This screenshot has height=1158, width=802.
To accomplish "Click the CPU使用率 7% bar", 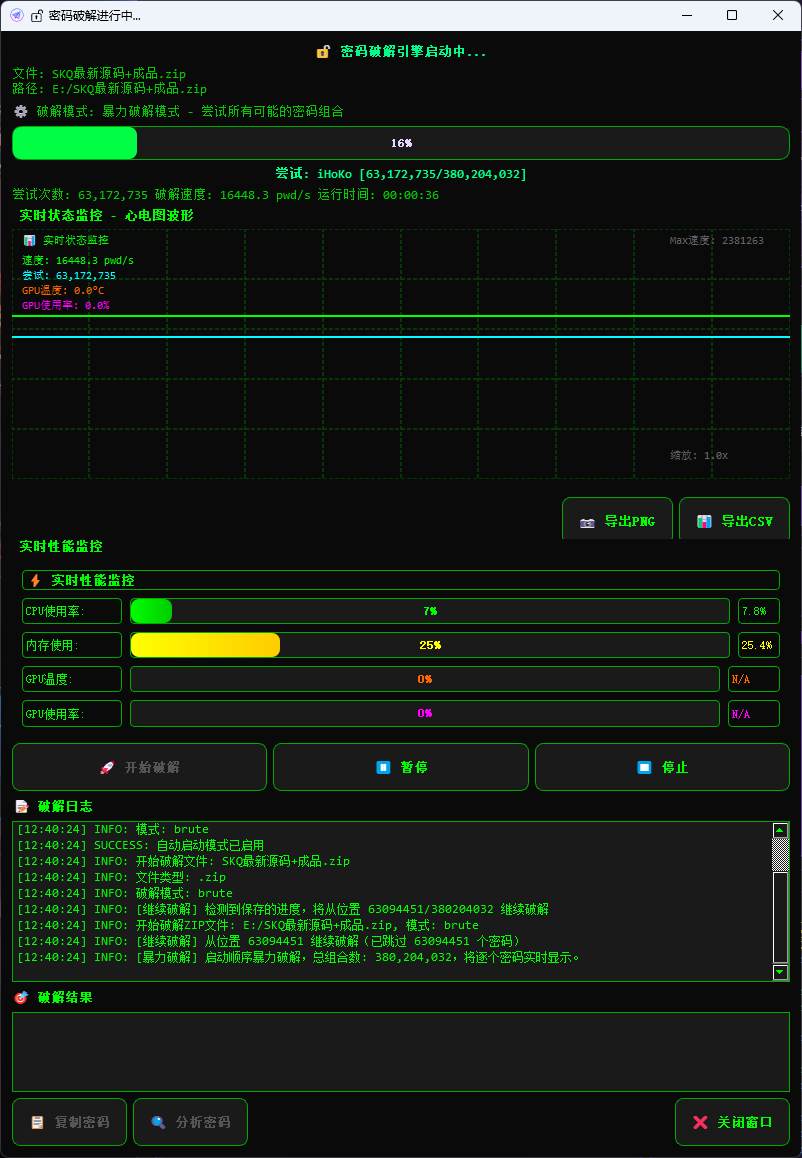I will (x=430, y=611).
